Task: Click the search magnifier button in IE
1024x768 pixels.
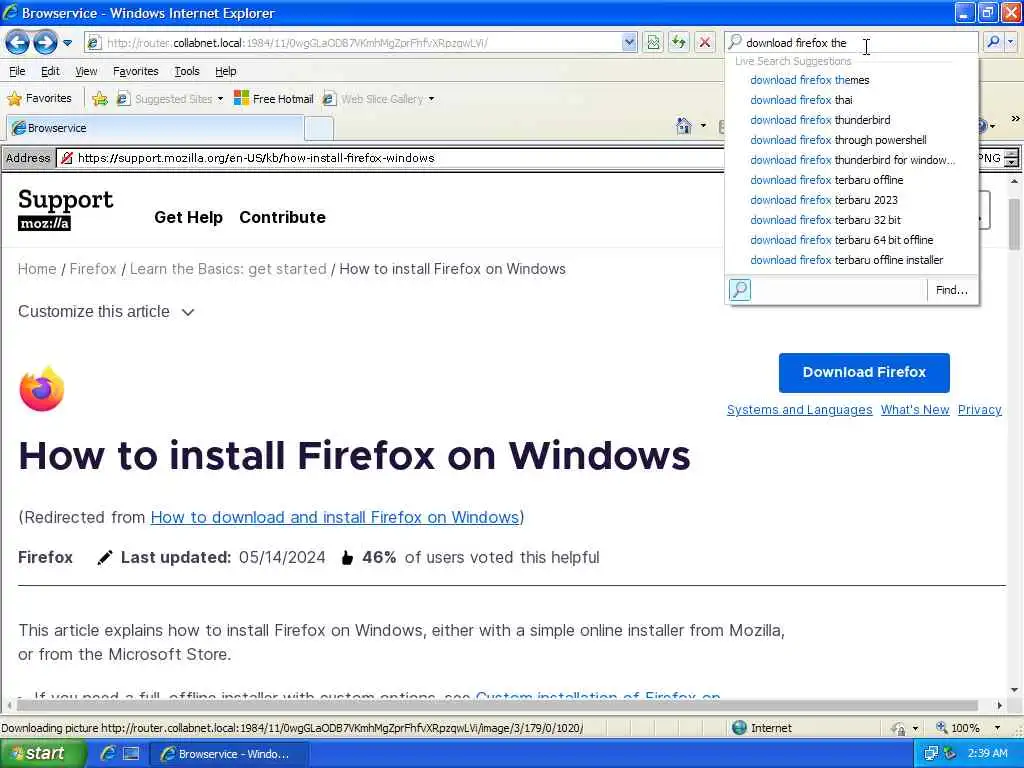Action: 993,42
